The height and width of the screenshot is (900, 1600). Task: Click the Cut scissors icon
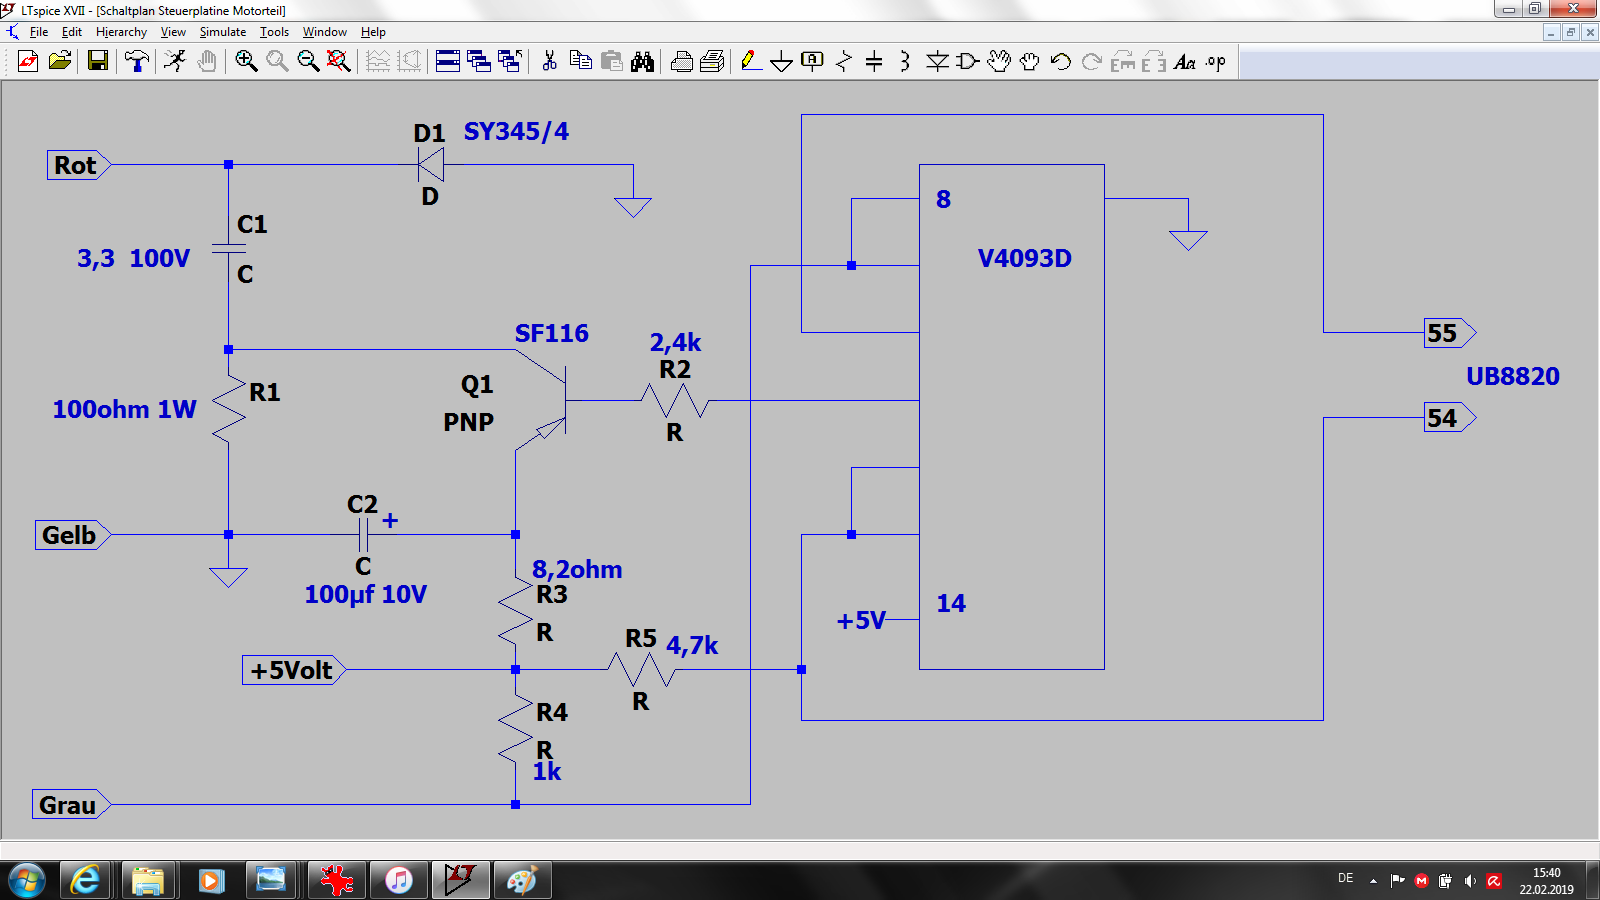[549, 62]
